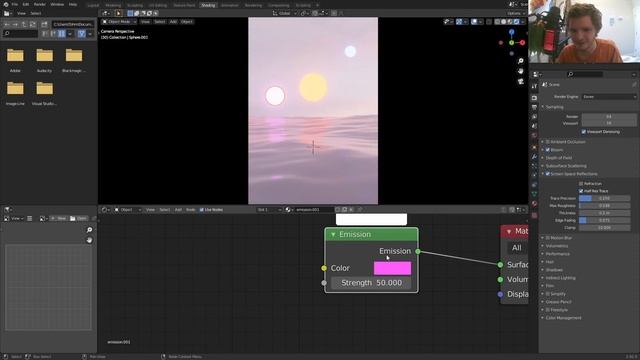640x360 pixels.
Task: Toggle camera view gizmo in viewport
Action: pyautogui.click(x=520, y=81)
